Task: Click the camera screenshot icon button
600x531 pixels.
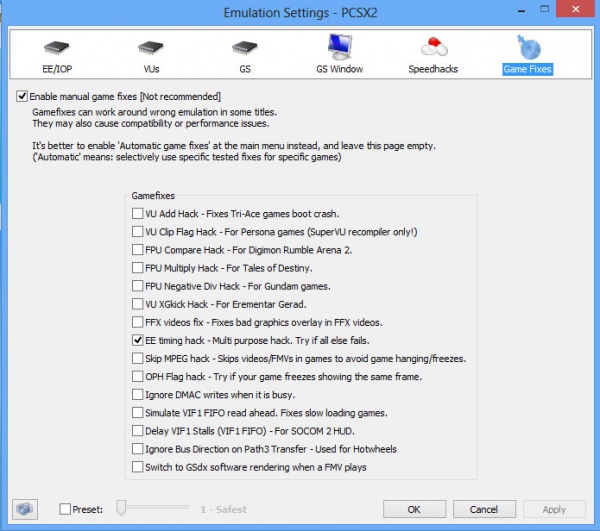Action: pyautogui.click(x=25, y=509)
